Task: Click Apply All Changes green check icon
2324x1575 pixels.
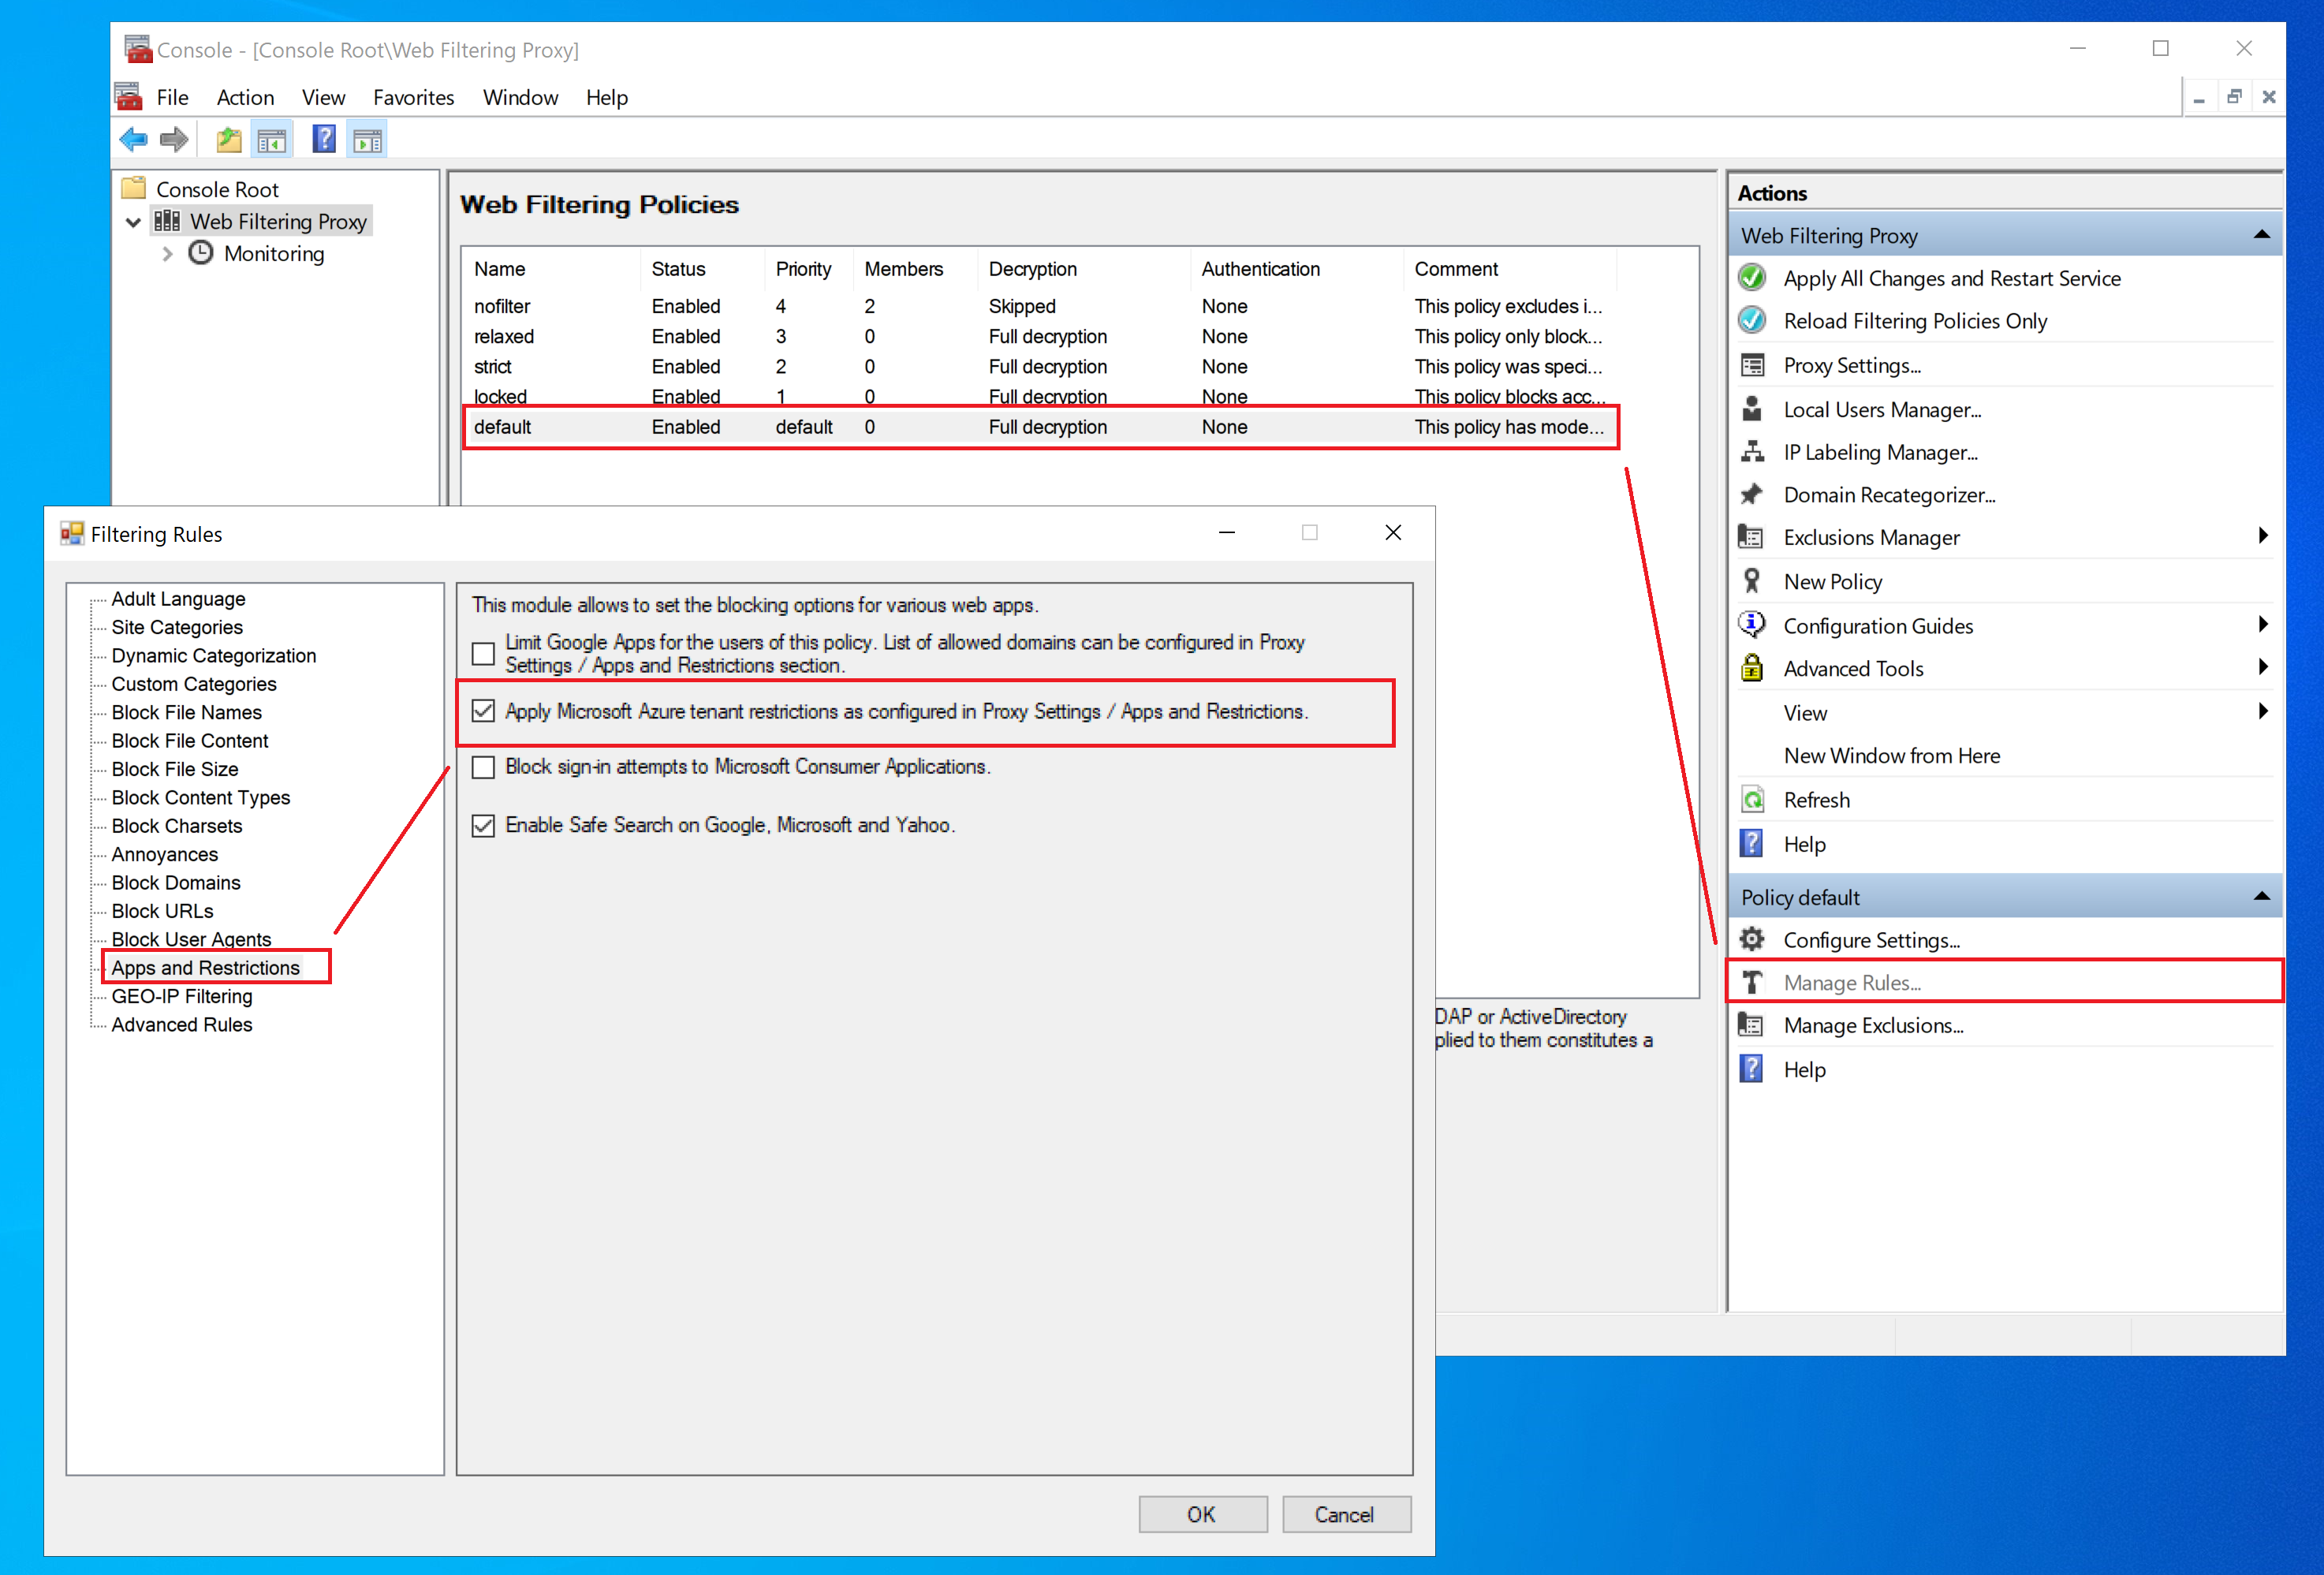Action: 1752,278
